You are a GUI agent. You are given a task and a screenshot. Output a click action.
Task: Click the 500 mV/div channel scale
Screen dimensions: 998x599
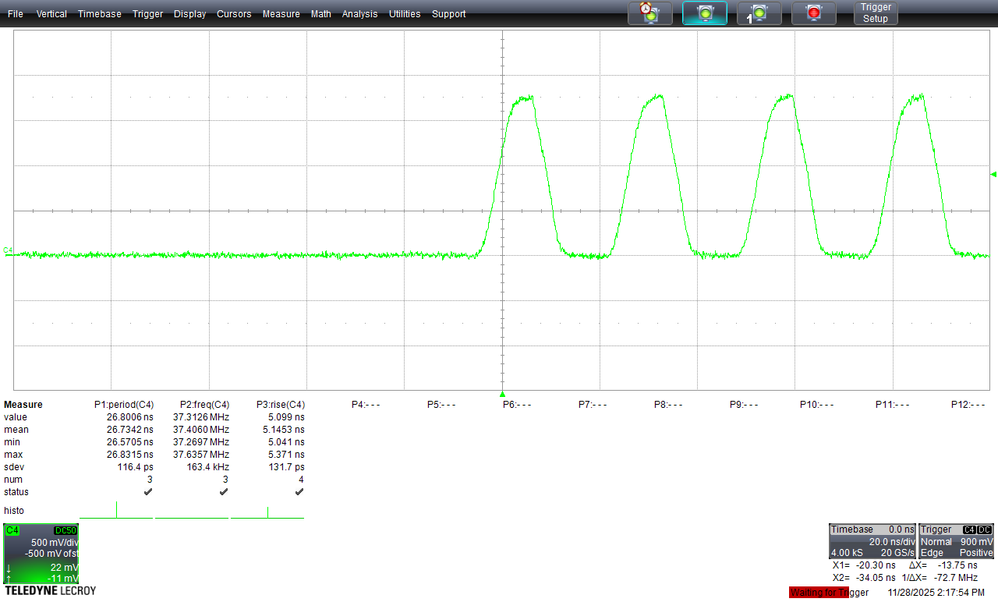coord(54,542)
